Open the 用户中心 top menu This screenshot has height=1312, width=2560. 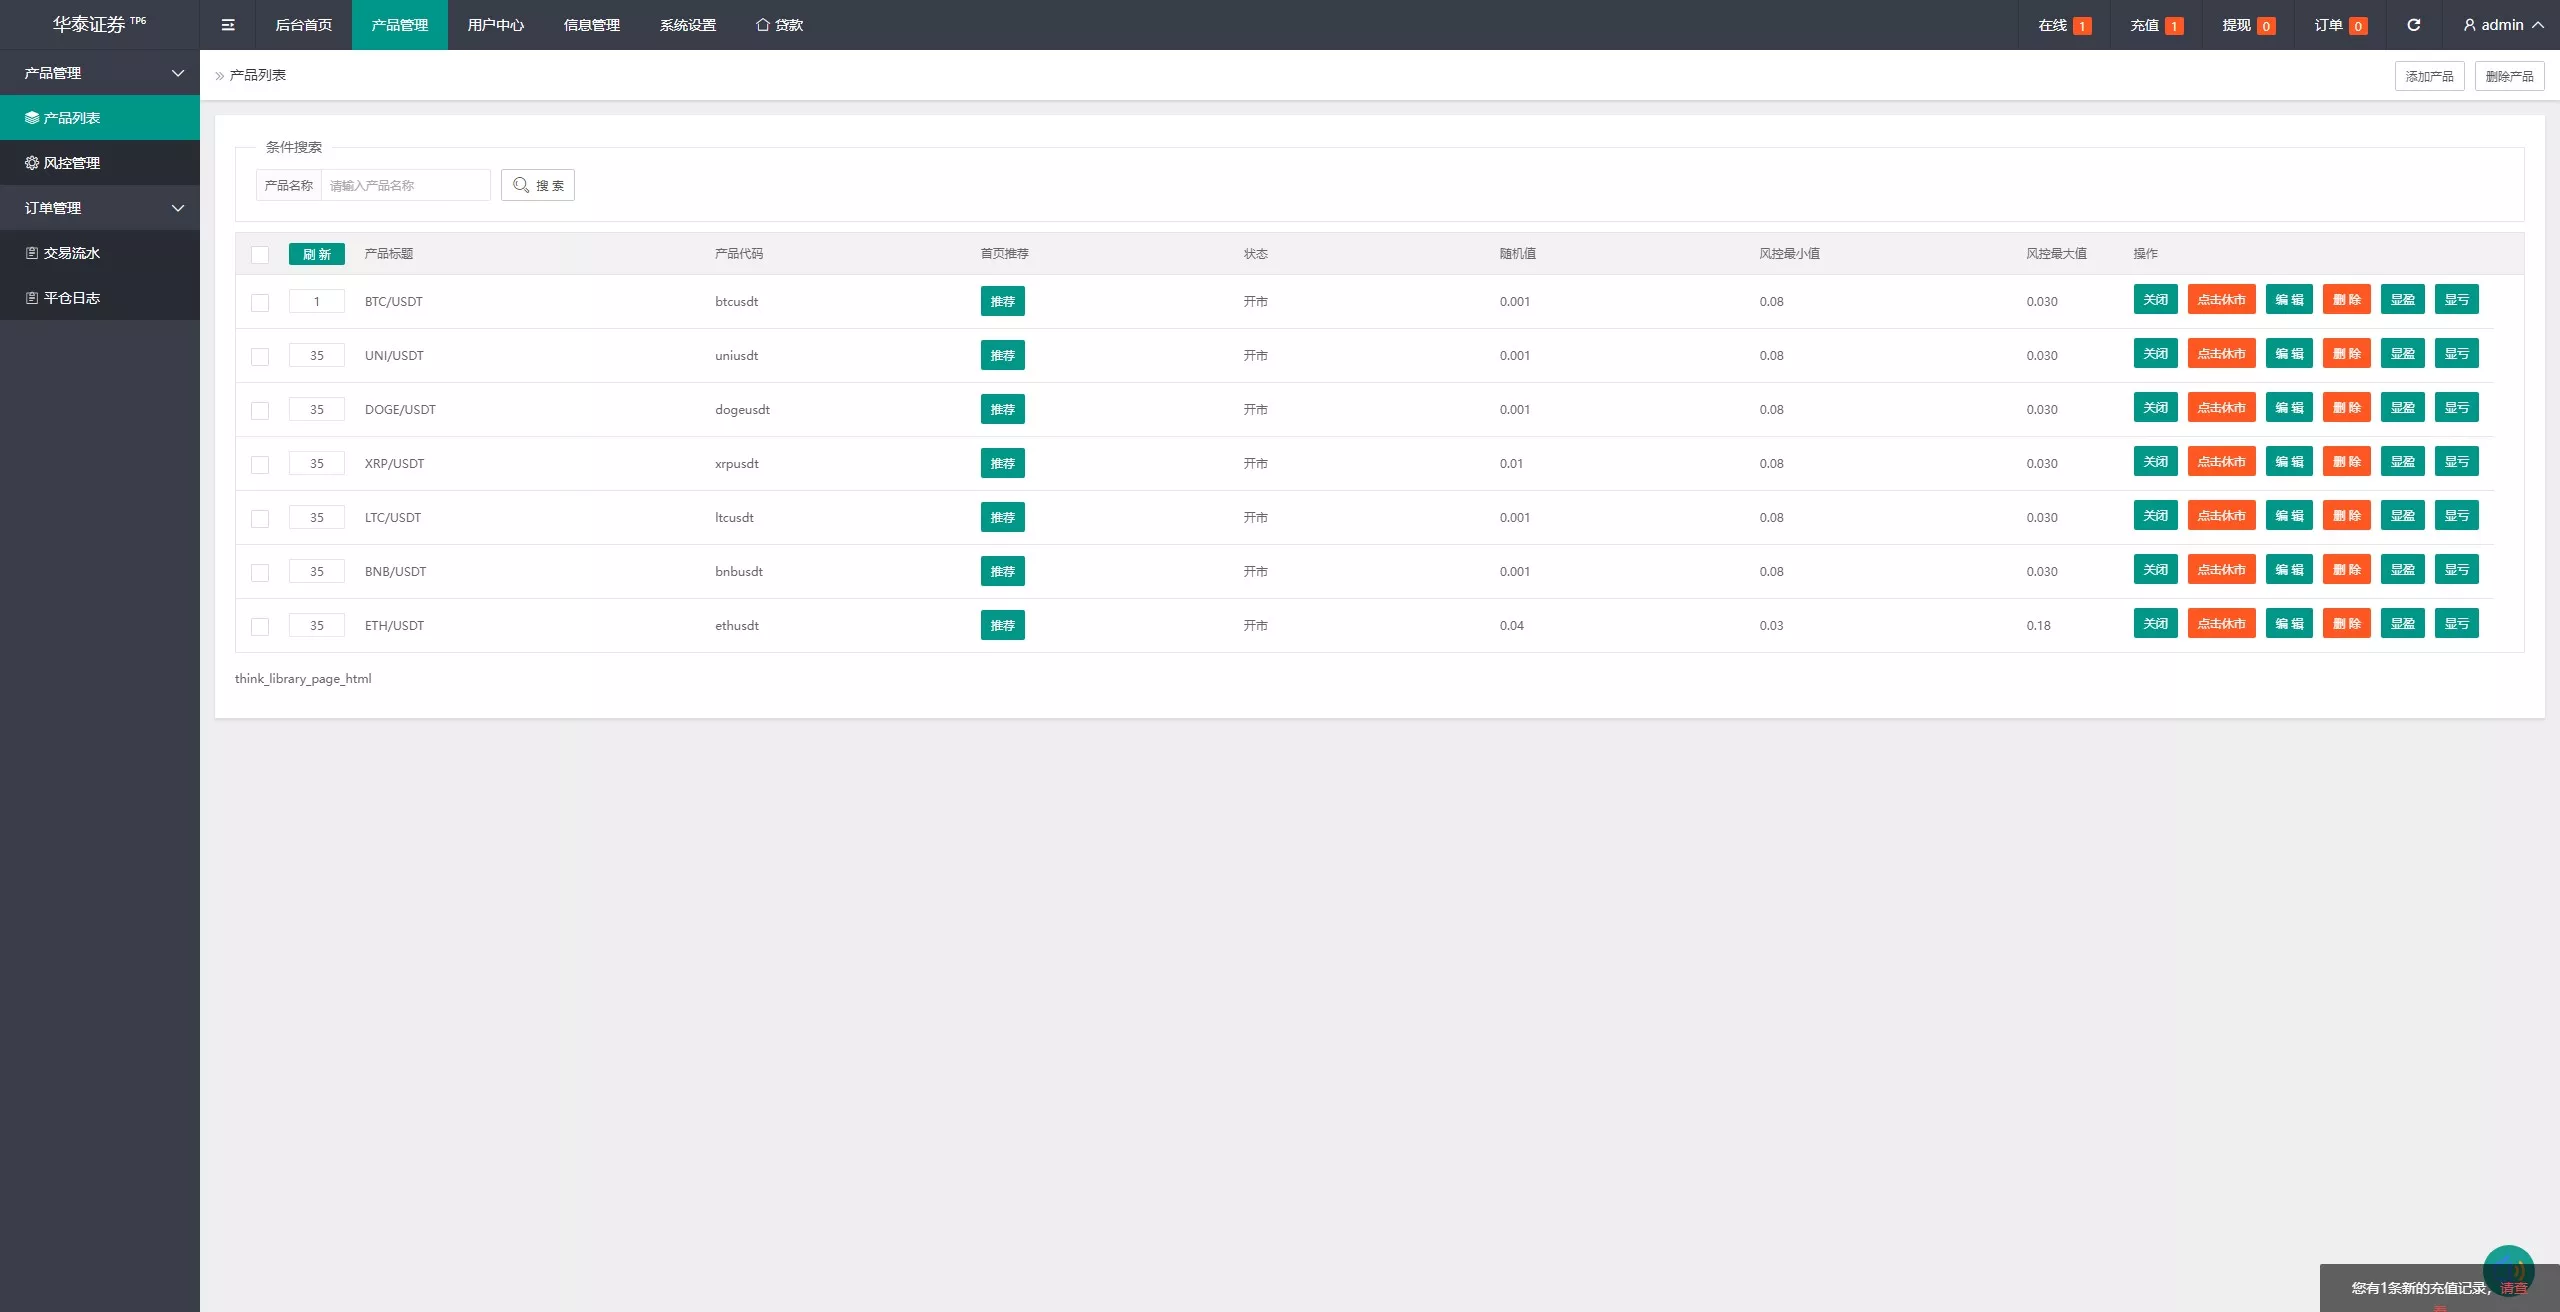[496, 25]
